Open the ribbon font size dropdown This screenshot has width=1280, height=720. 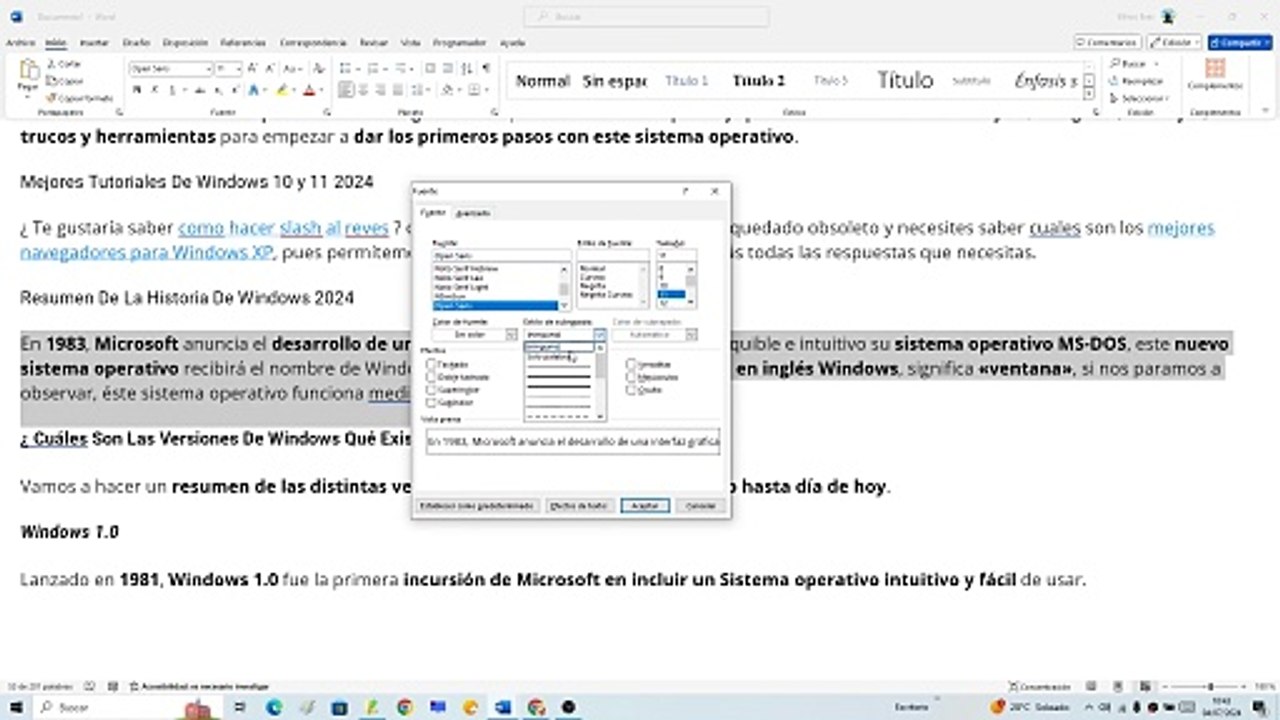pyautogui.click(x=237, y=68)
